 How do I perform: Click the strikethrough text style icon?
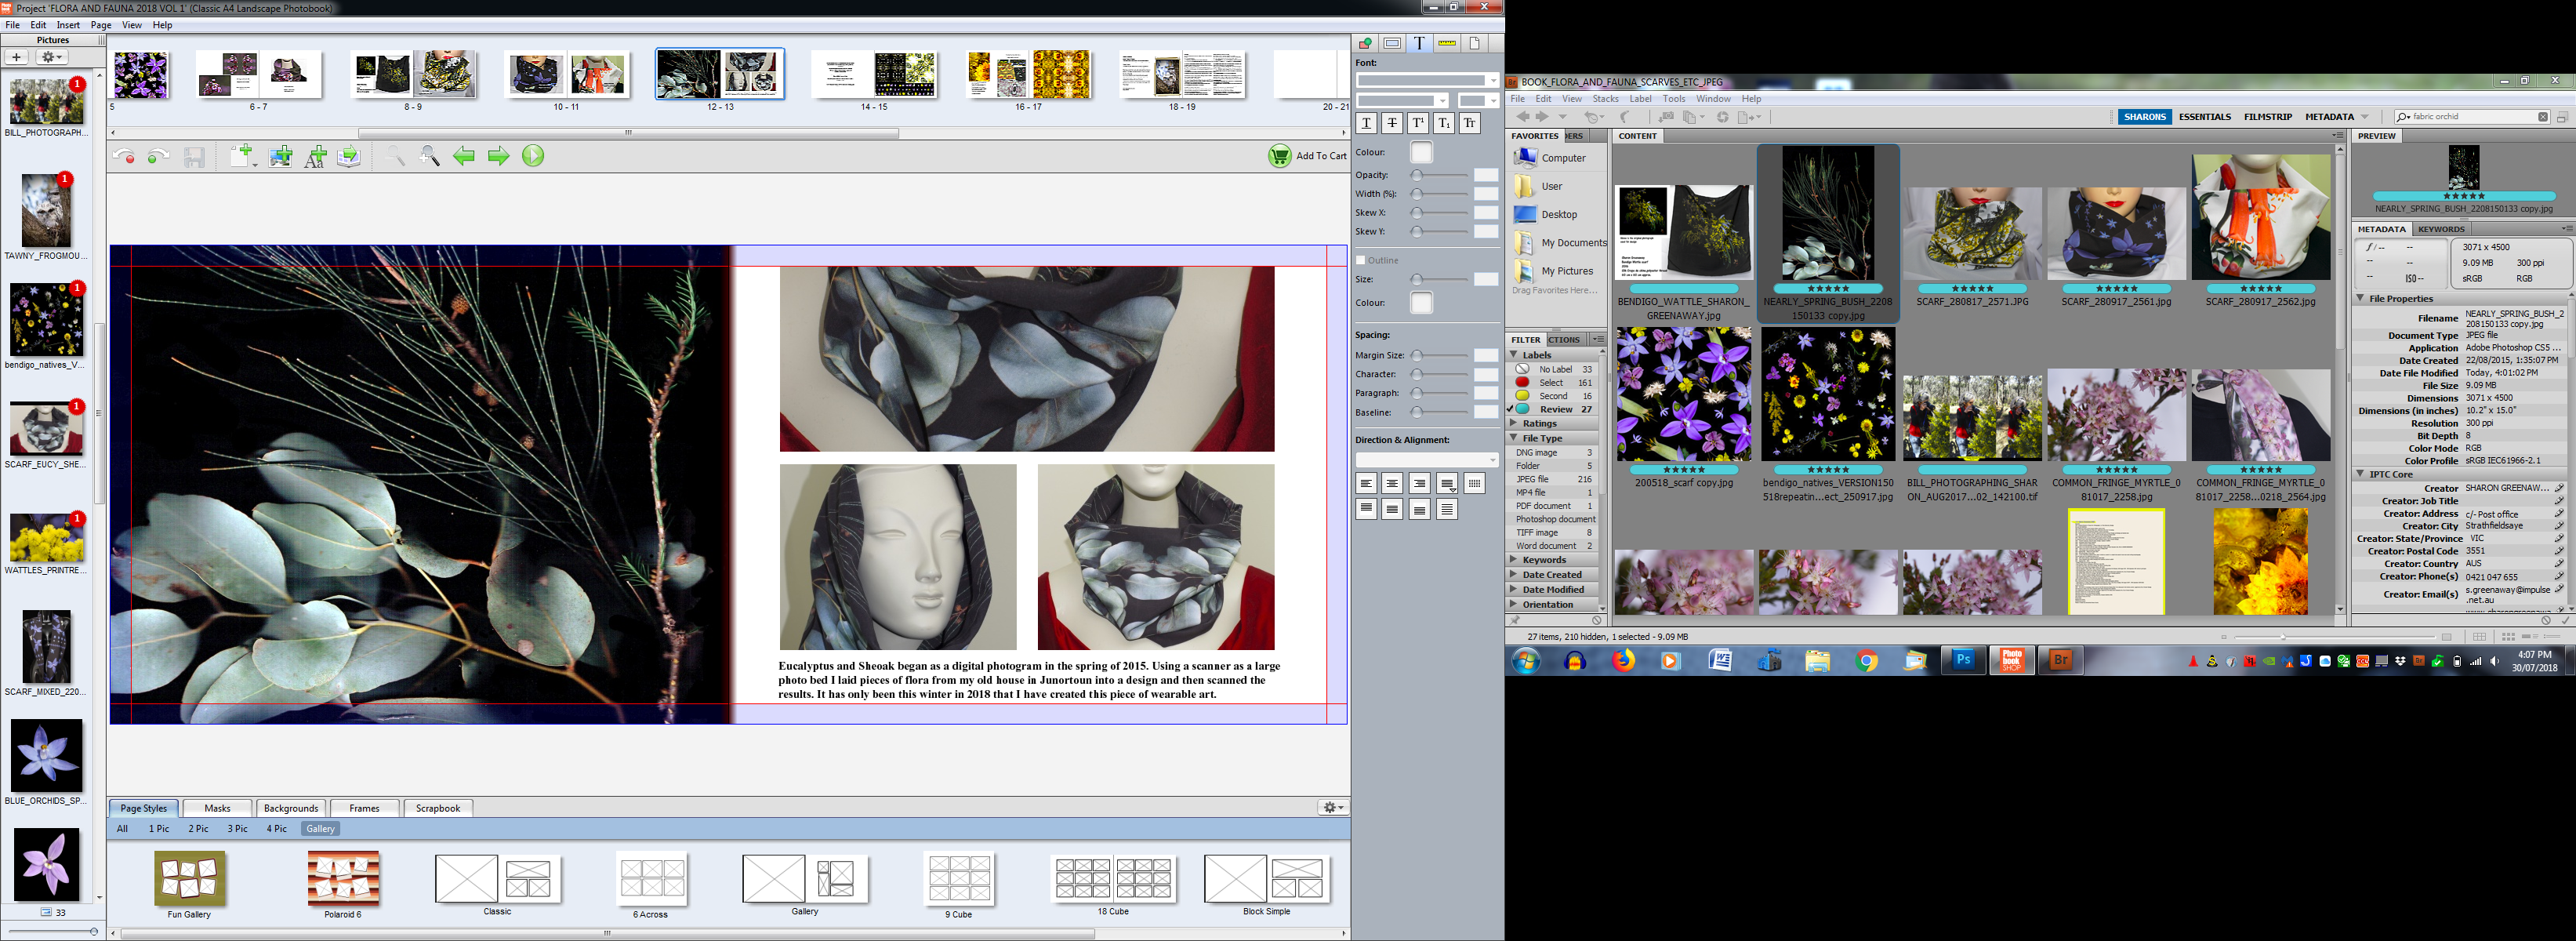(x=1392, y=123)
